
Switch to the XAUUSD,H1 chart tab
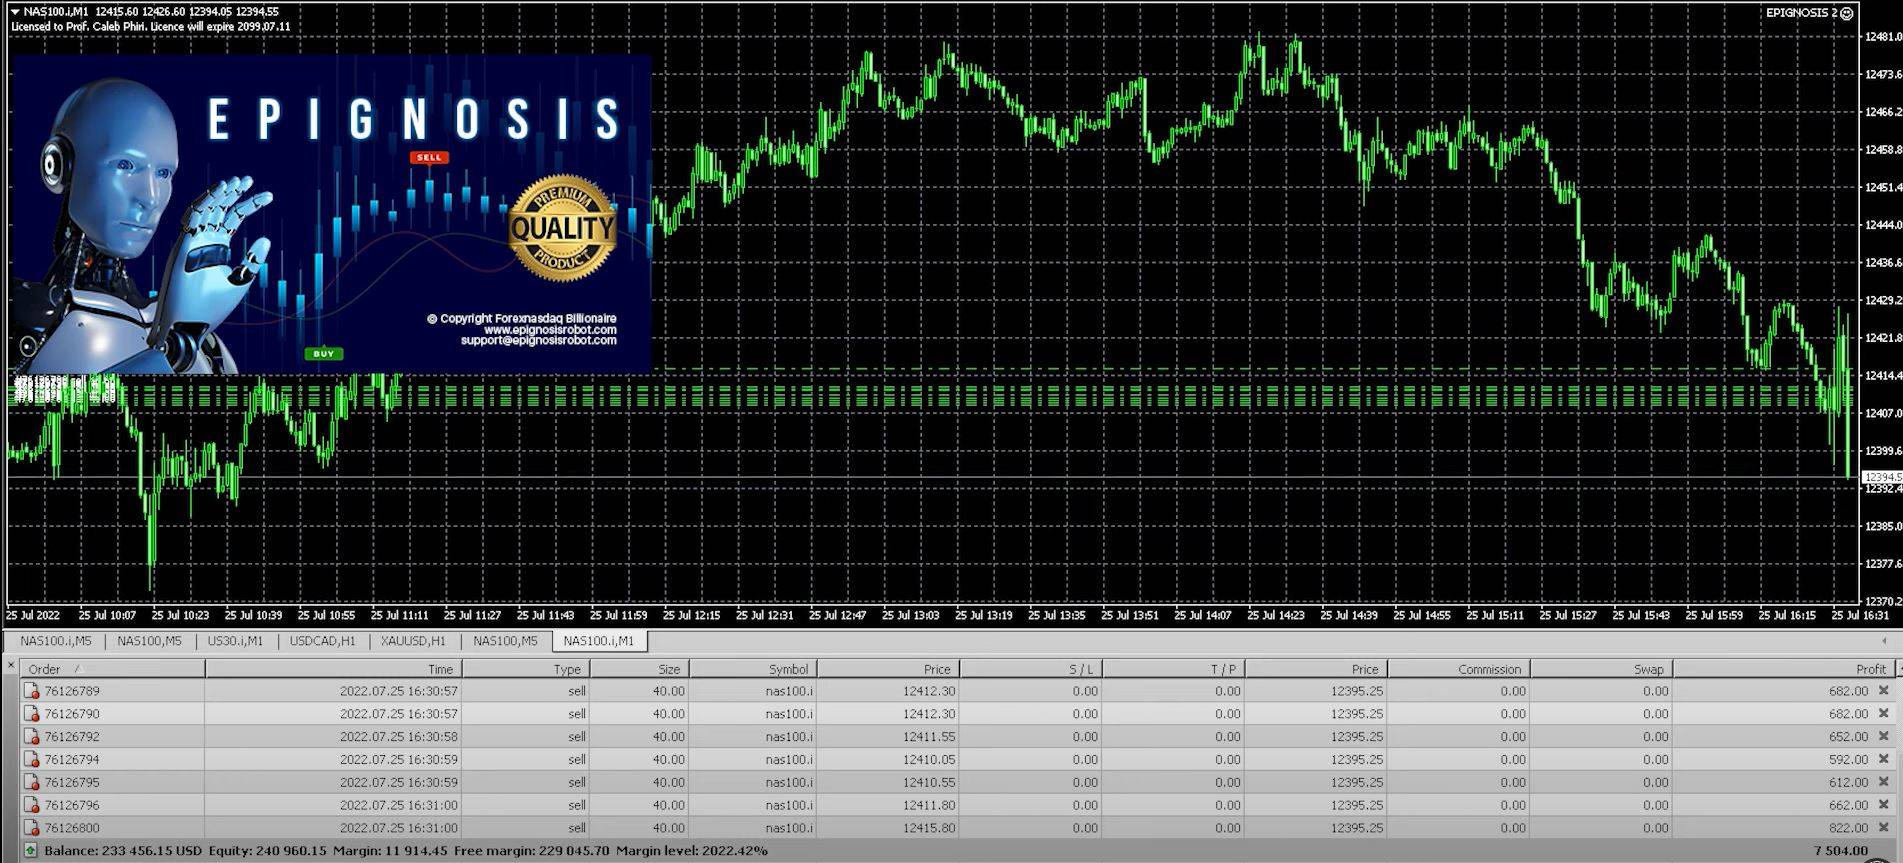point(413,641)
